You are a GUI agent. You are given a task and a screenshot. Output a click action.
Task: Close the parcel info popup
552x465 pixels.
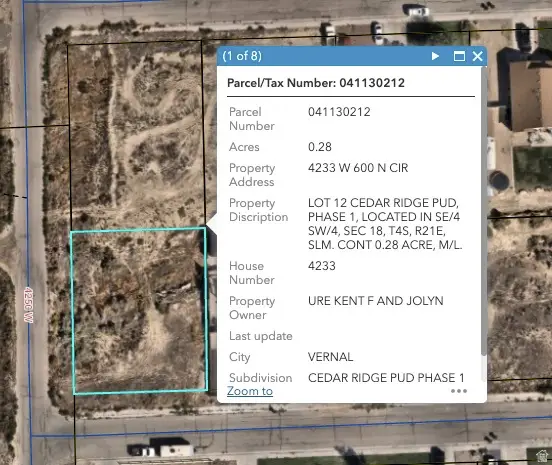pyautogui.click(x=477, y=56)
